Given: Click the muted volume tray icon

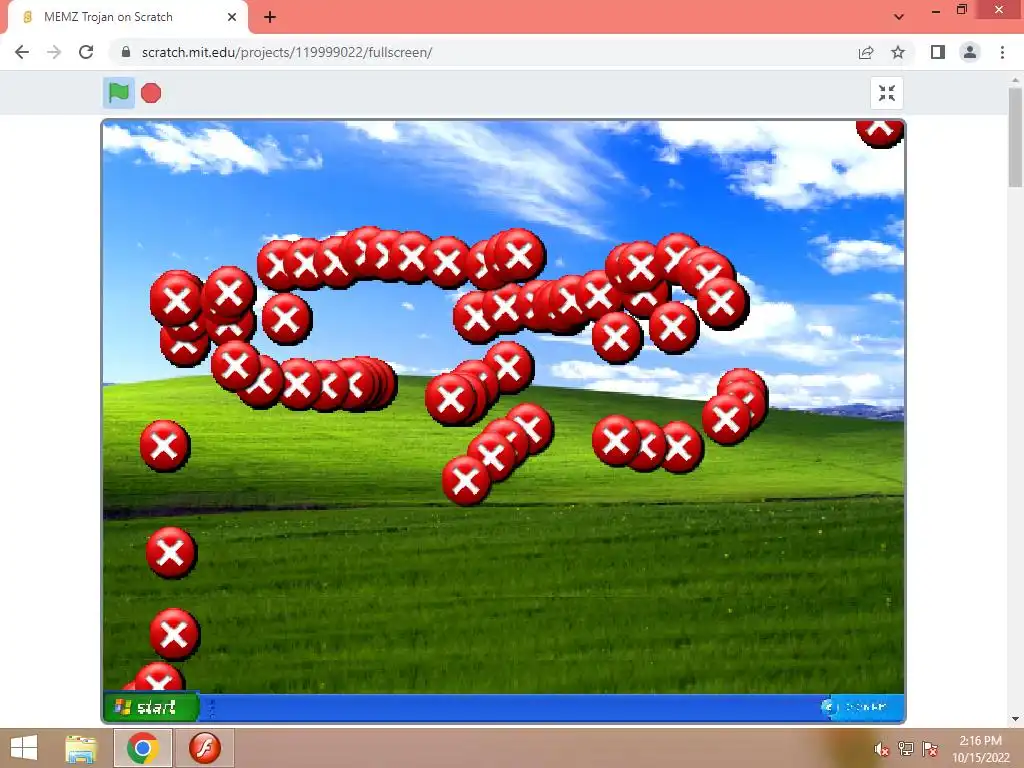Looking at the screenshot, I should tap(881, 749).
